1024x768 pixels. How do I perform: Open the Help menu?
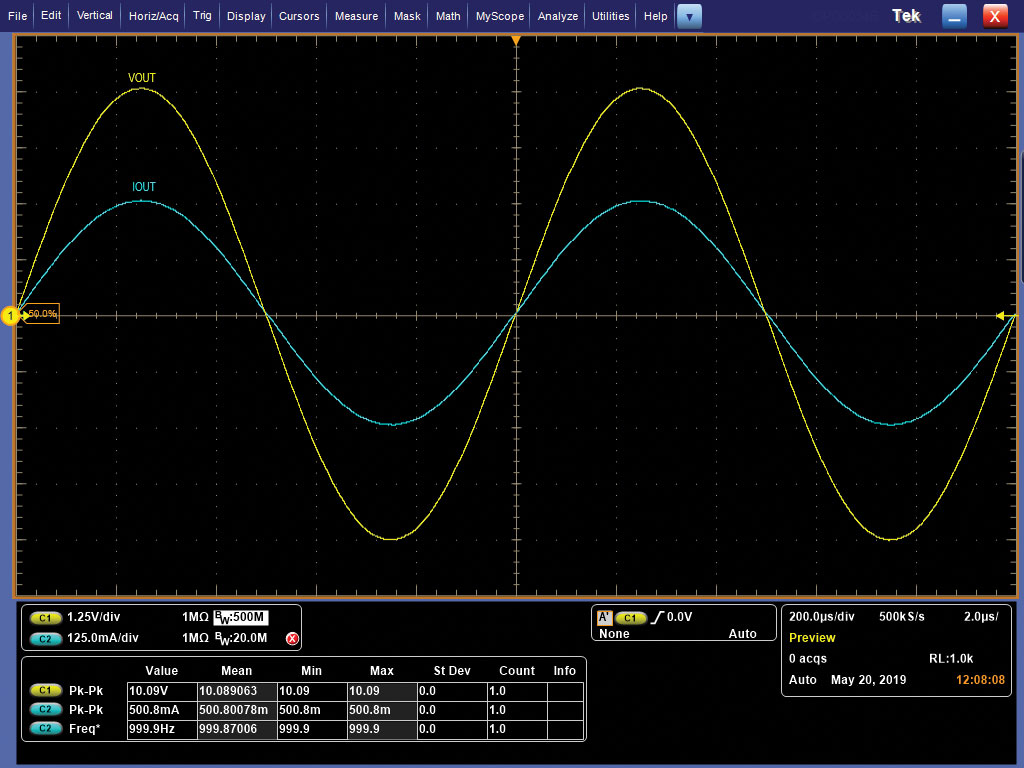pyautogui.click(x=655, y=16)
